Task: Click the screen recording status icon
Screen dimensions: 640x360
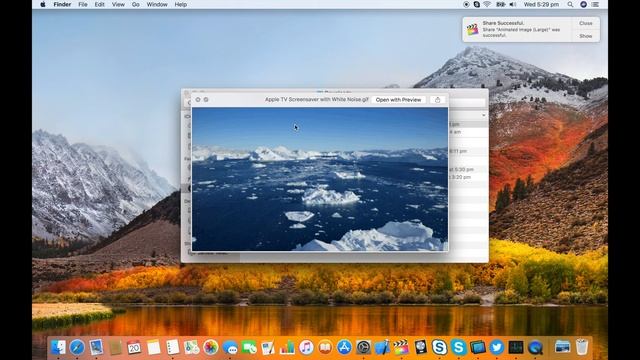Action: click(x=466, y=4)
